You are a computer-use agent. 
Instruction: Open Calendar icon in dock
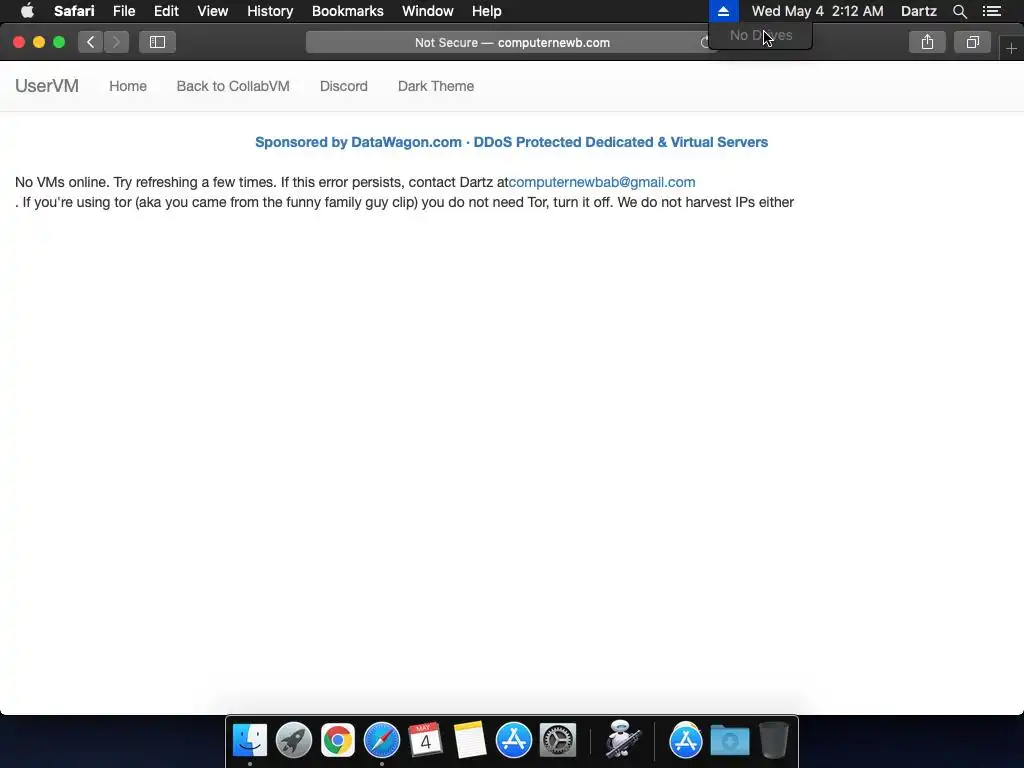pos(426,740)
